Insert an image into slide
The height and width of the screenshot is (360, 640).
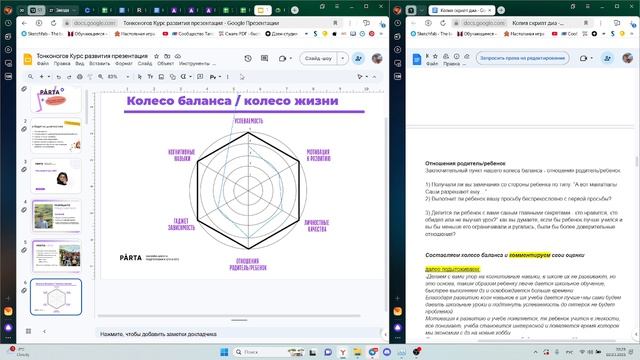pyautogui.click(x=161, y=76)
